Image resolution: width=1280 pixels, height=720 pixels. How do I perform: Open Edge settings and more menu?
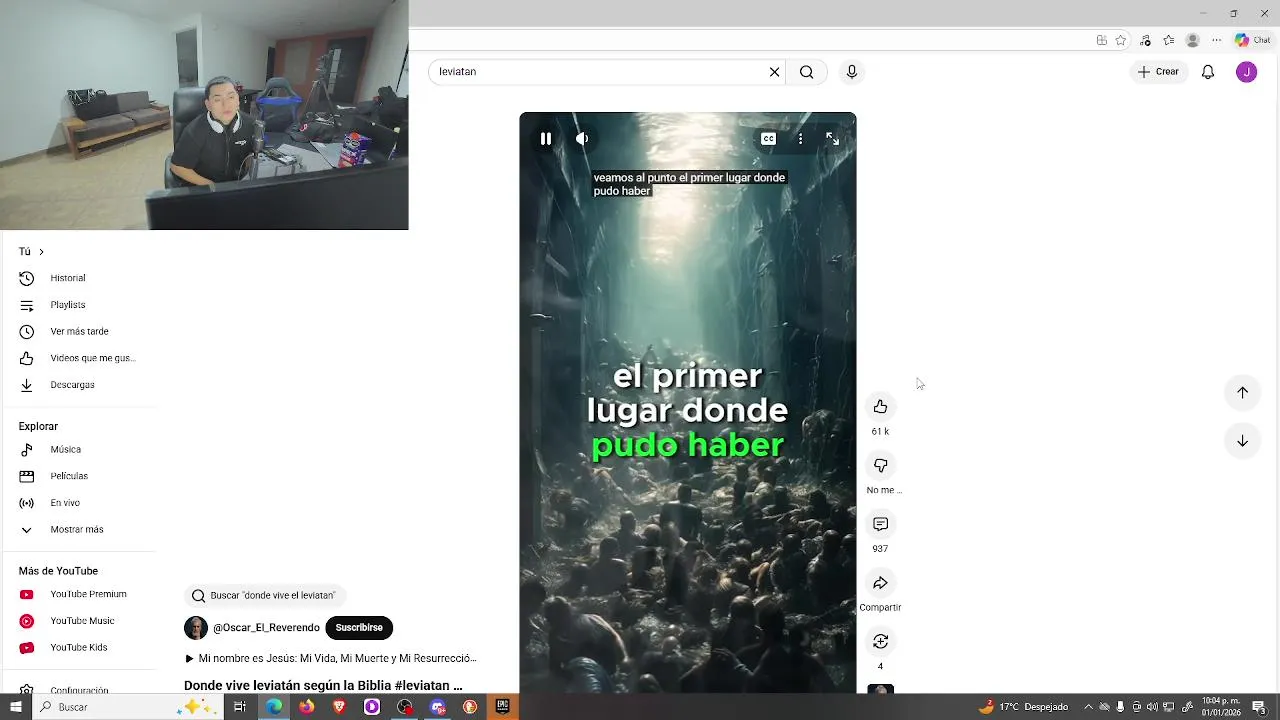pos(1216,40)
